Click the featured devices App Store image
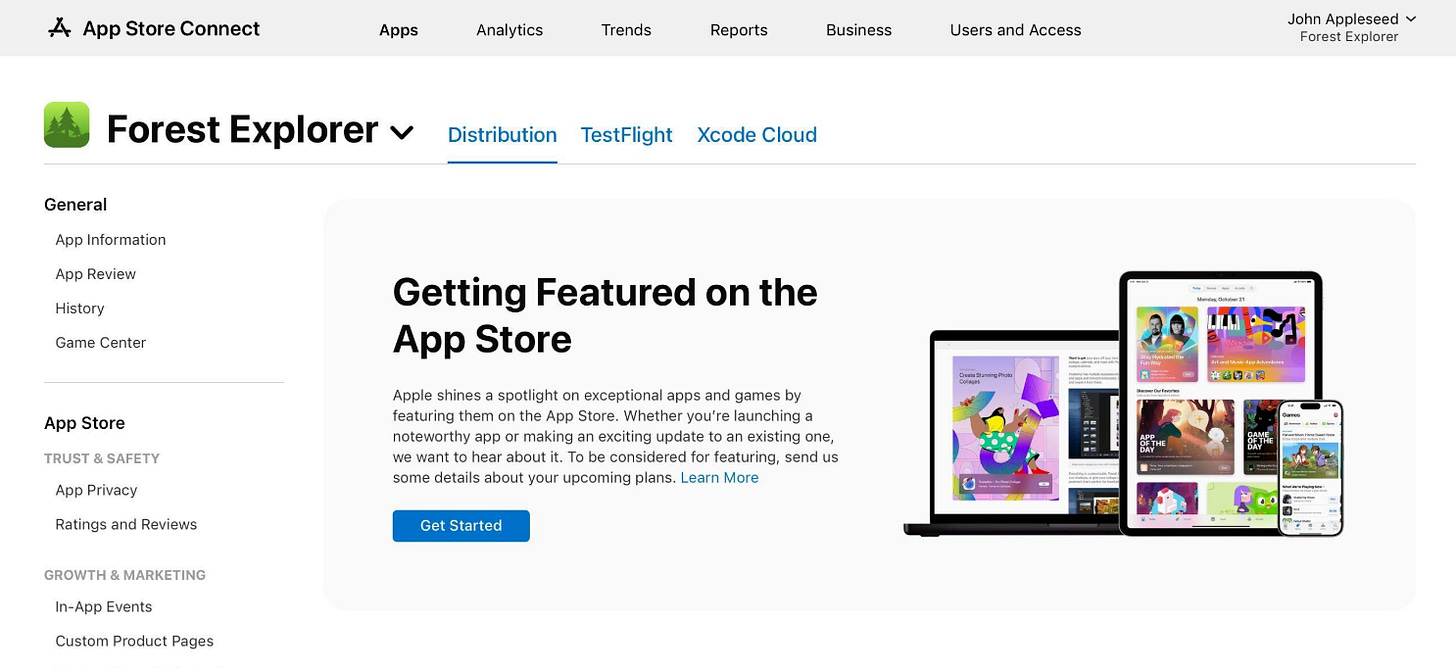 (1123, 404)
